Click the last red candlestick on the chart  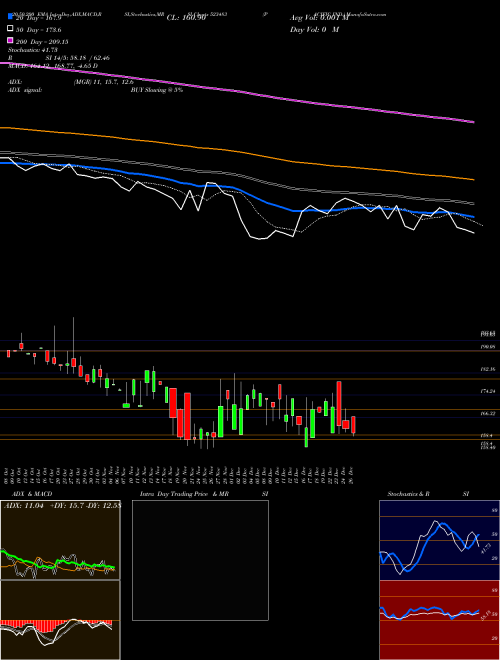click(354, 425)
